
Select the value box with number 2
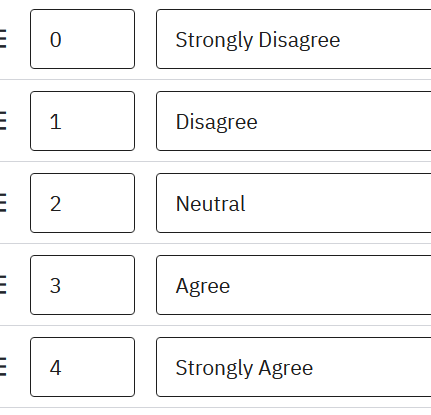(82, 203)
